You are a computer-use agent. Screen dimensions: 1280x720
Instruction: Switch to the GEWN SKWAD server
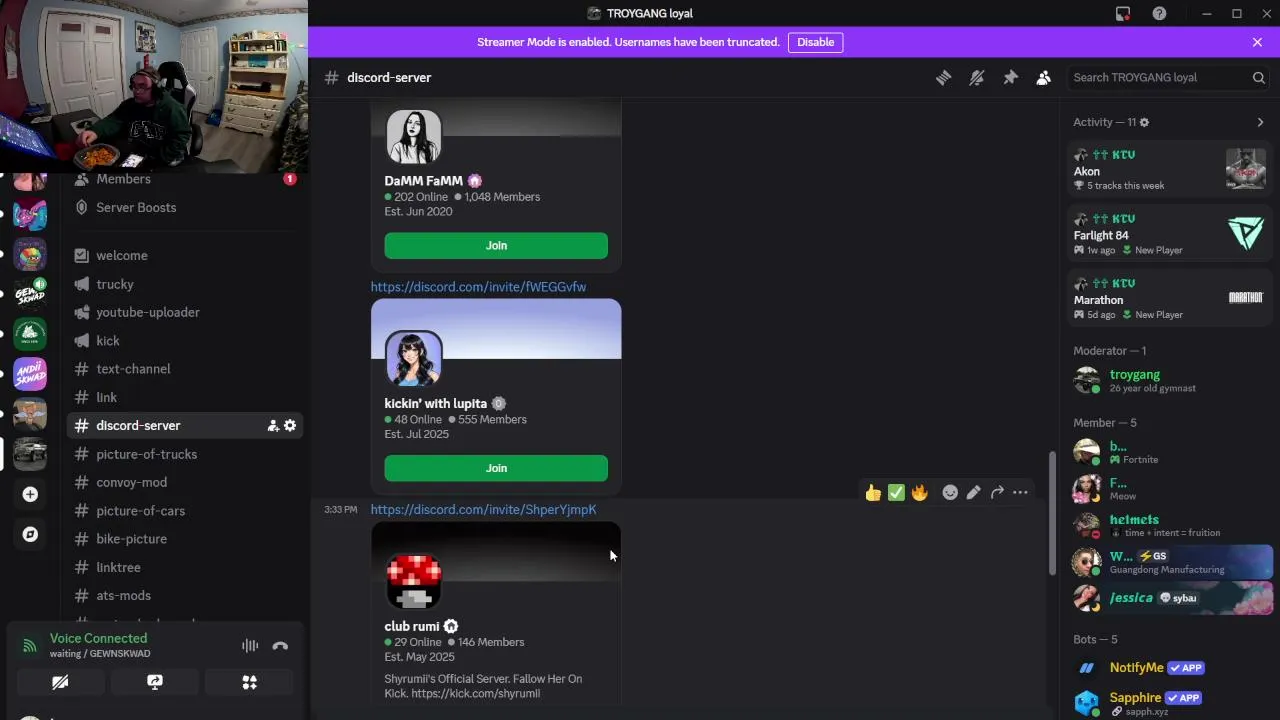click(30, 294)
